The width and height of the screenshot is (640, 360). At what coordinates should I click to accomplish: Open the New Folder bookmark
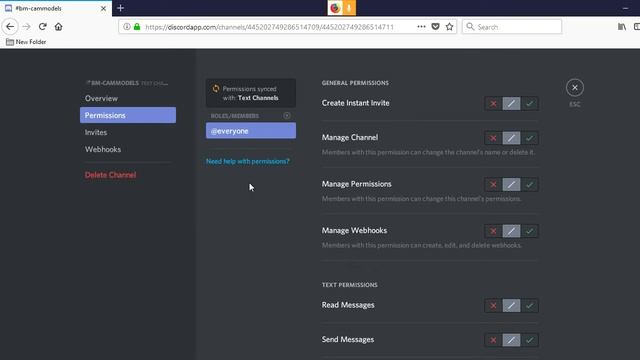click(26, 42)
